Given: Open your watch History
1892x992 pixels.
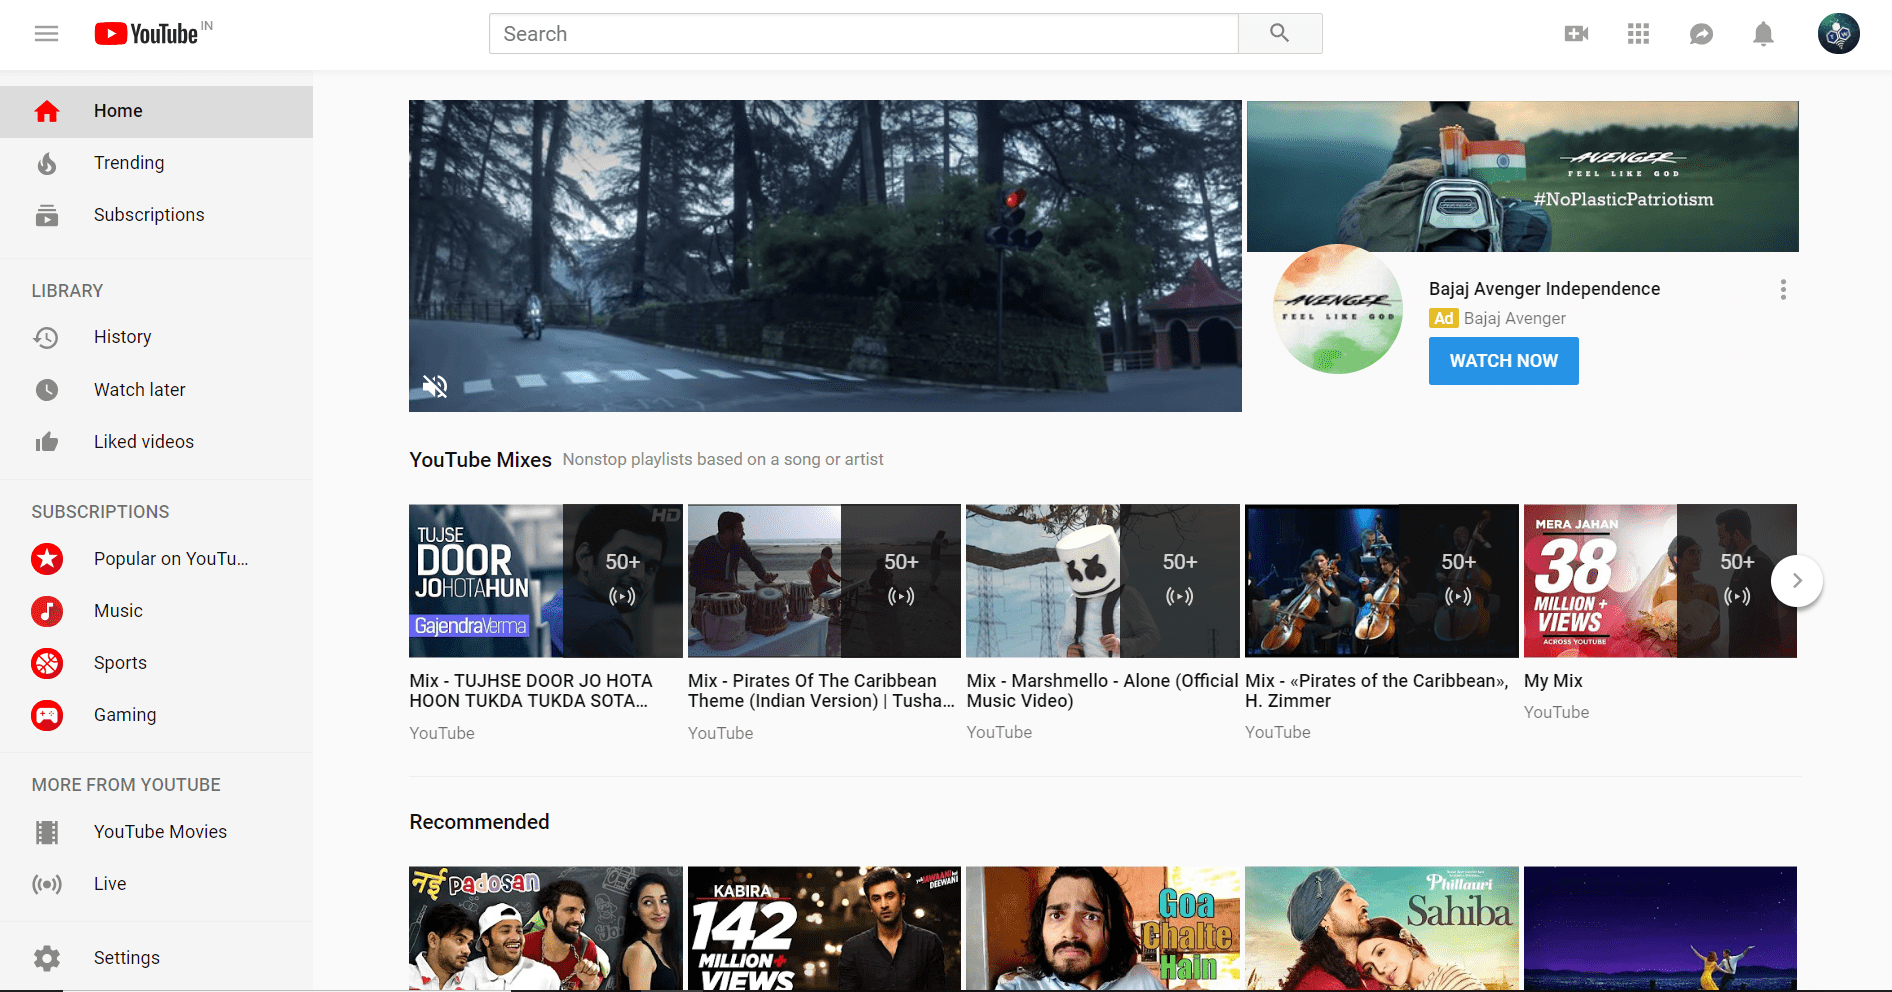Looking at the screenshot, I should 122,337.
